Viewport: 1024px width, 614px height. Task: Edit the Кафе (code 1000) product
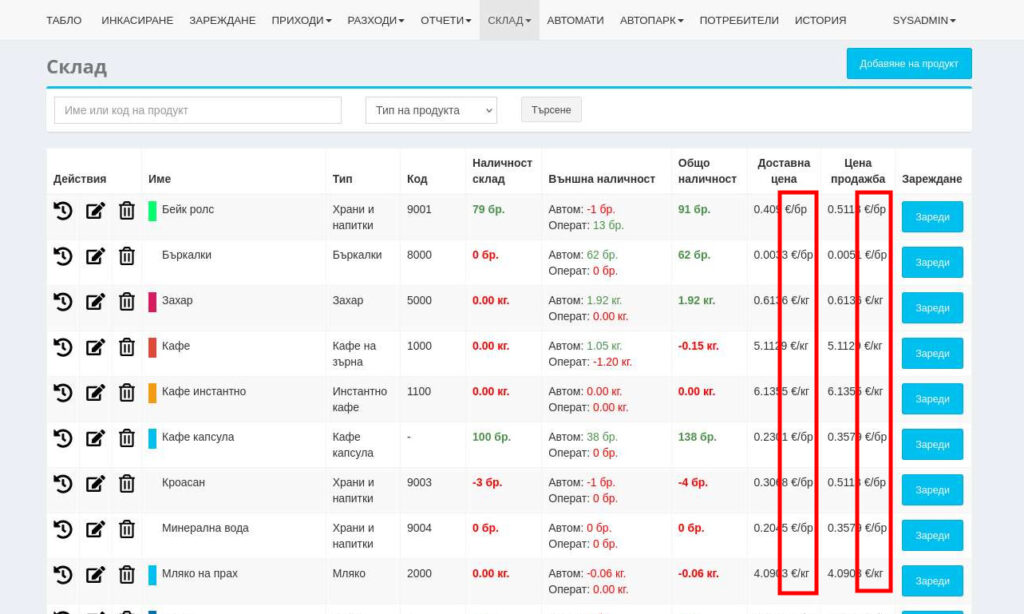click(x=95, y=347)
